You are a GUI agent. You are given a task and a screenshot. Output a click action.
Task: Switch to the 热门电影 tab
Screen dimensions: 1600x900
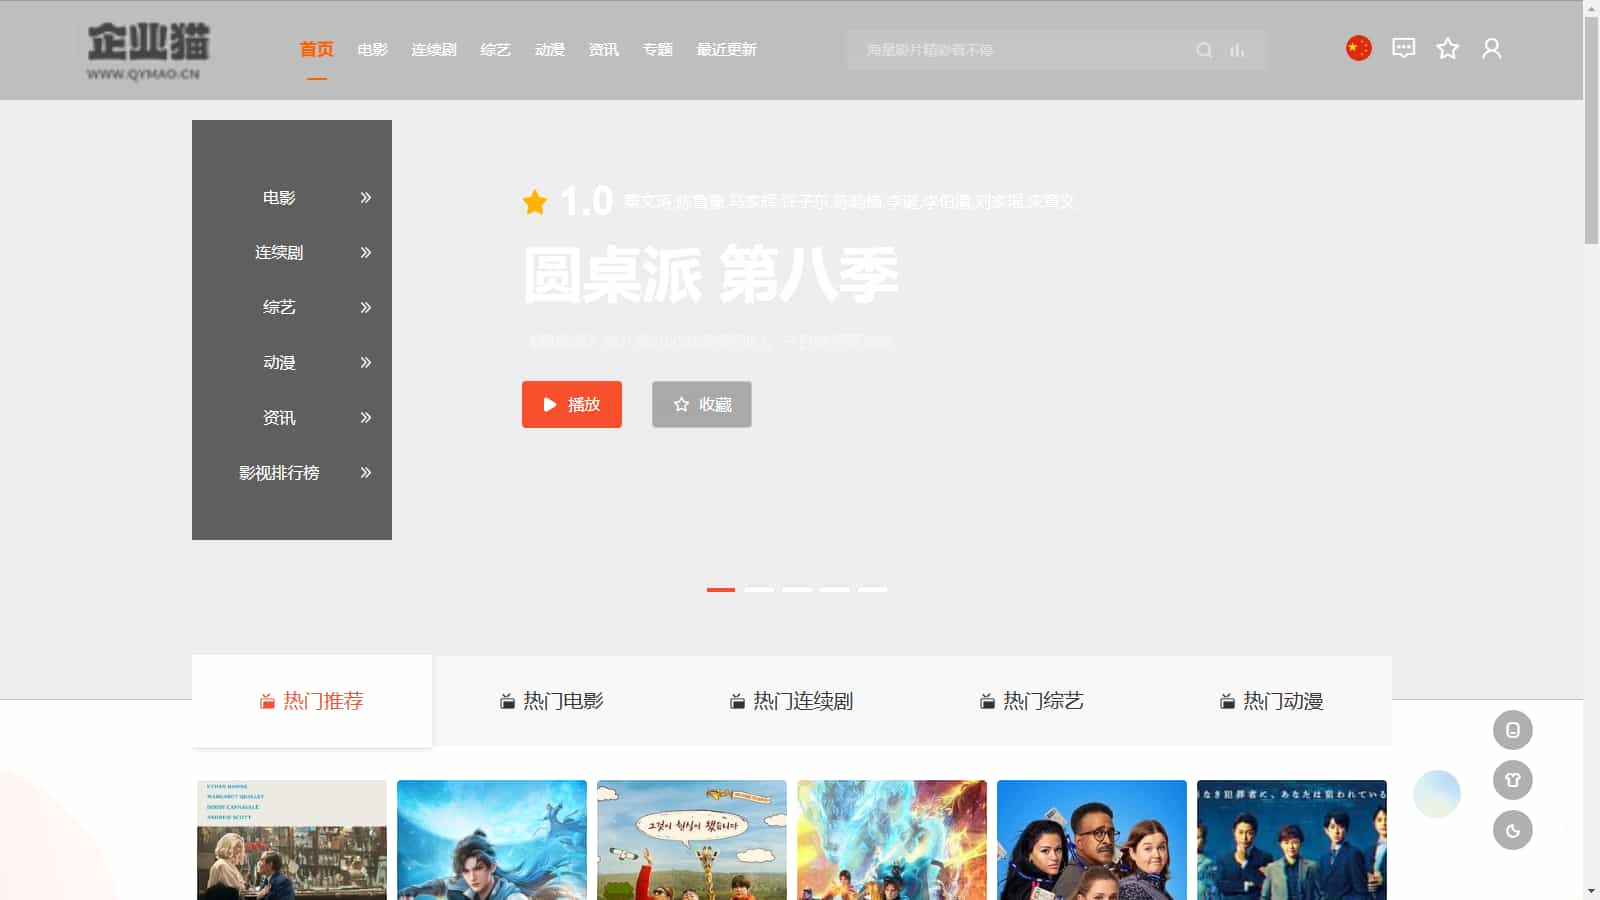point(552,701)
